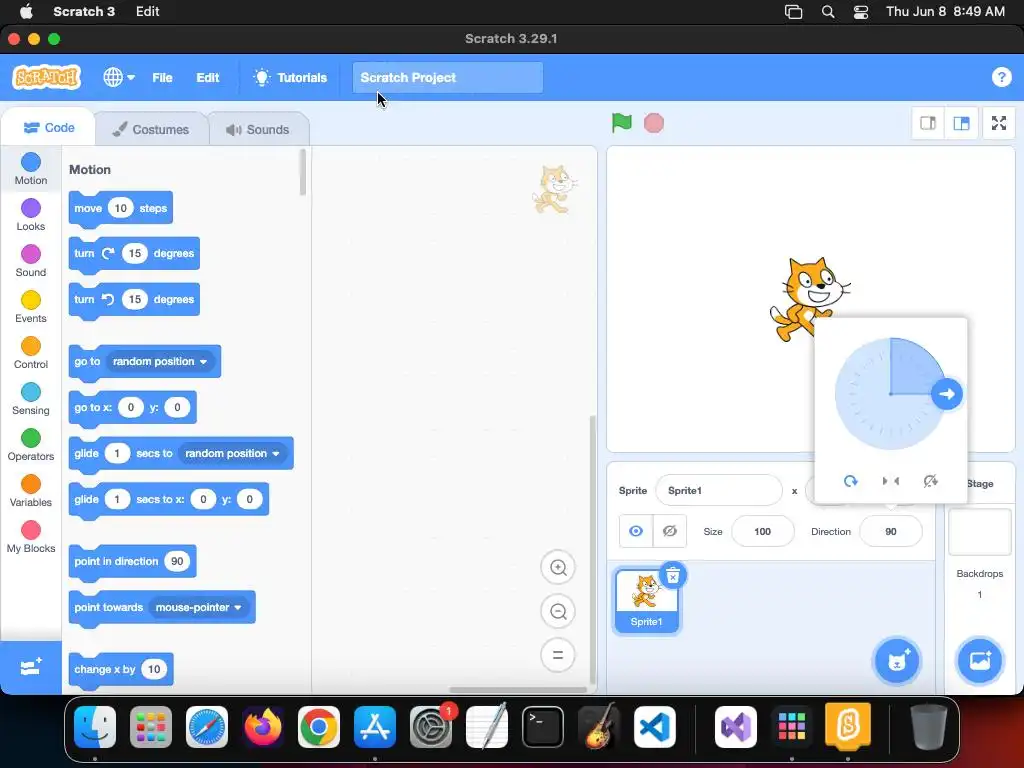Viewport: 1024px width, 768px height.
Task: Select the Control block category
Action: pos(31,353)
